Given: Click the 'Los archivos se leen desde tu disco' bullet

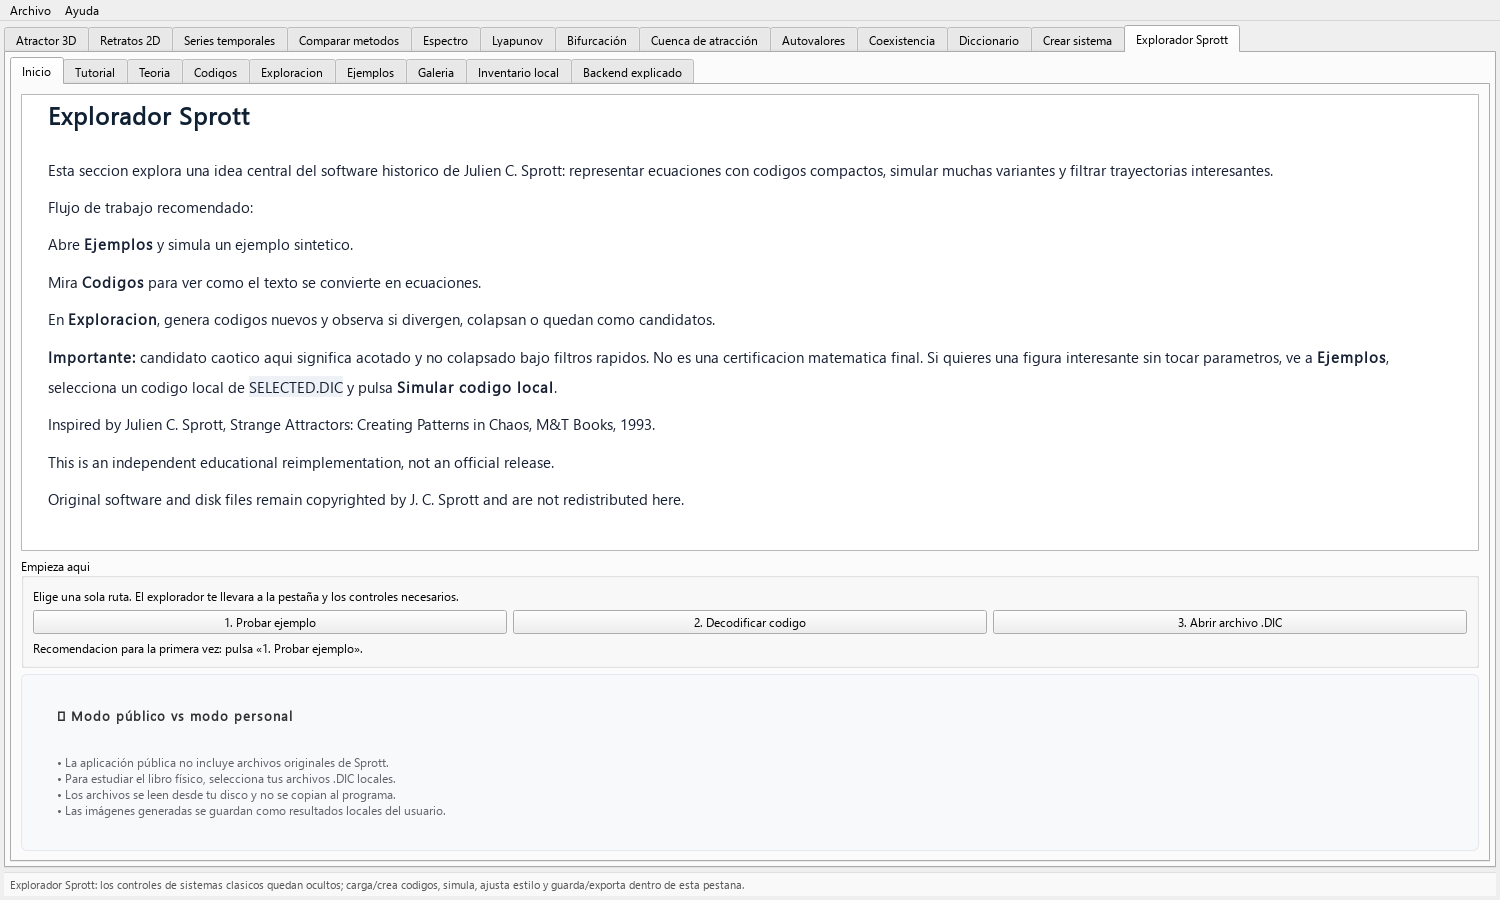Looking at the screenshot, I should pyautogui.click(x=227, y=795).
